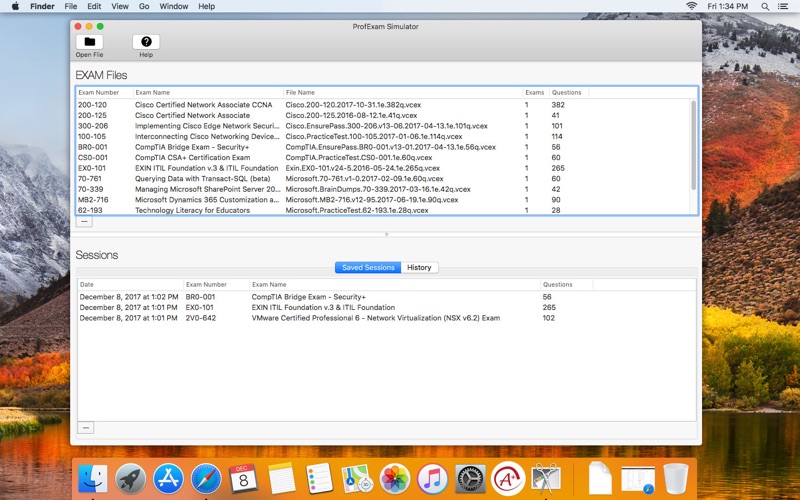The image size is (800, 500).
Task: Sort by File Name column header
Action: [x=403, y=92]
